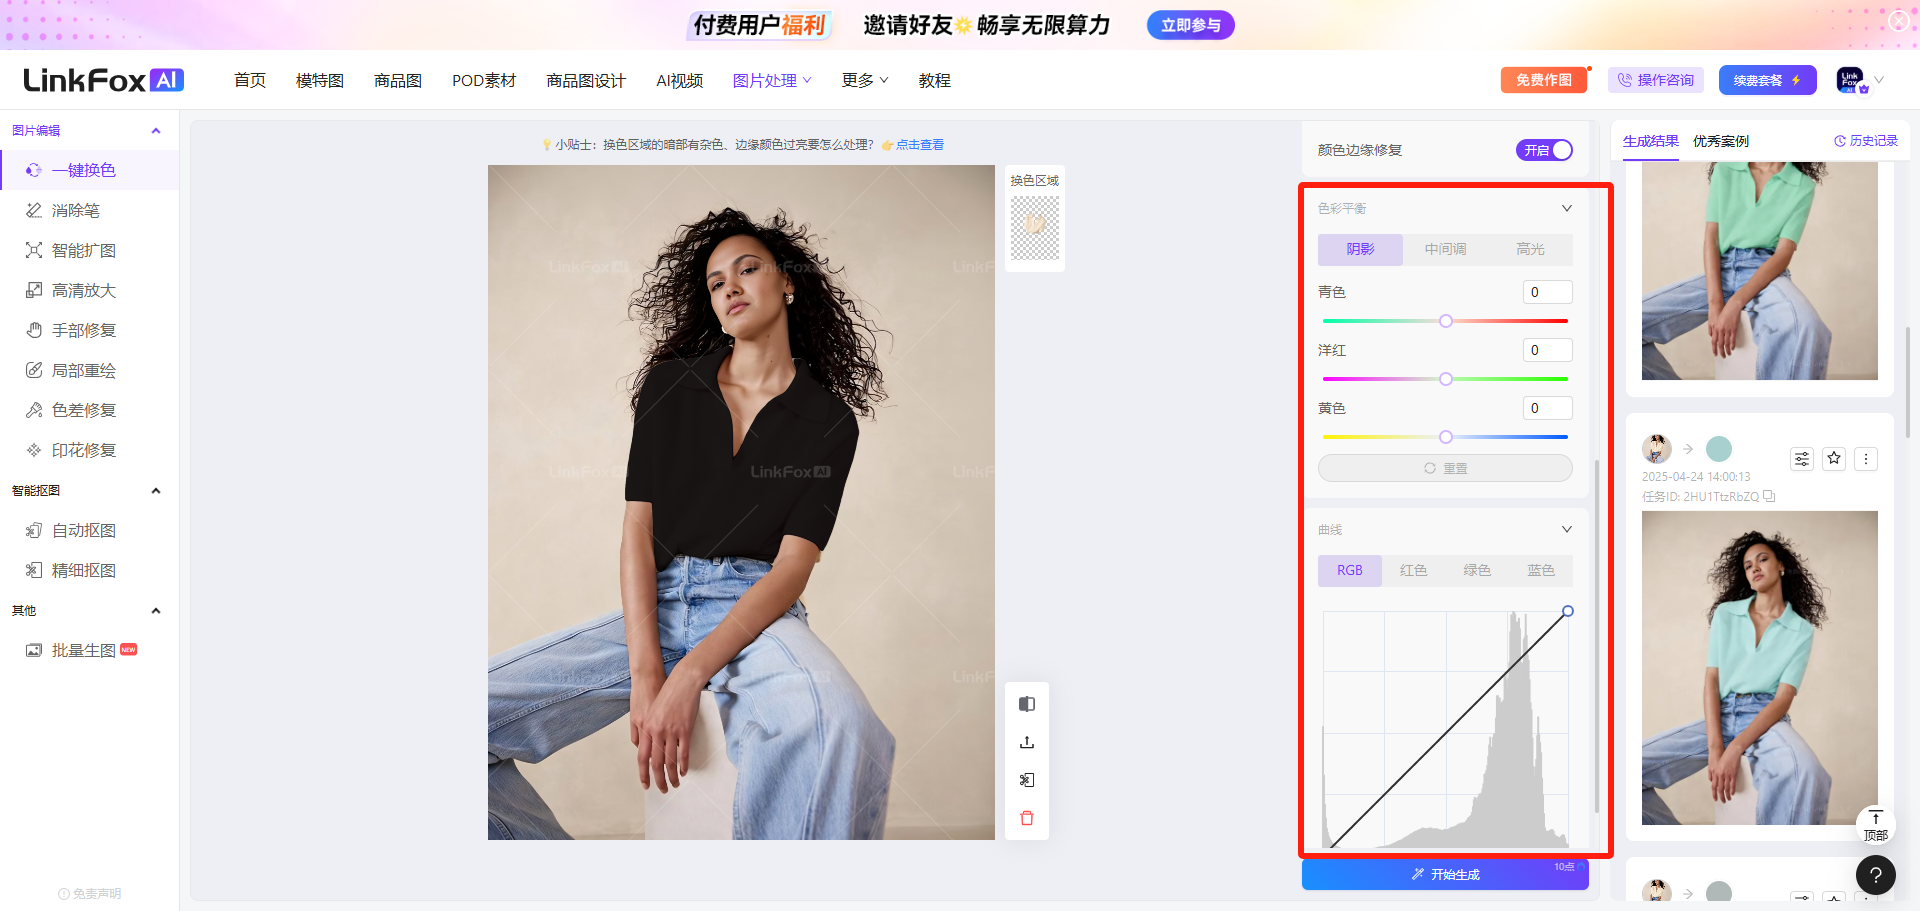1920x911 pixels.
Task: Jump to top with 顶部 button
Action: pyautogui.click(x=1876, y=826)
